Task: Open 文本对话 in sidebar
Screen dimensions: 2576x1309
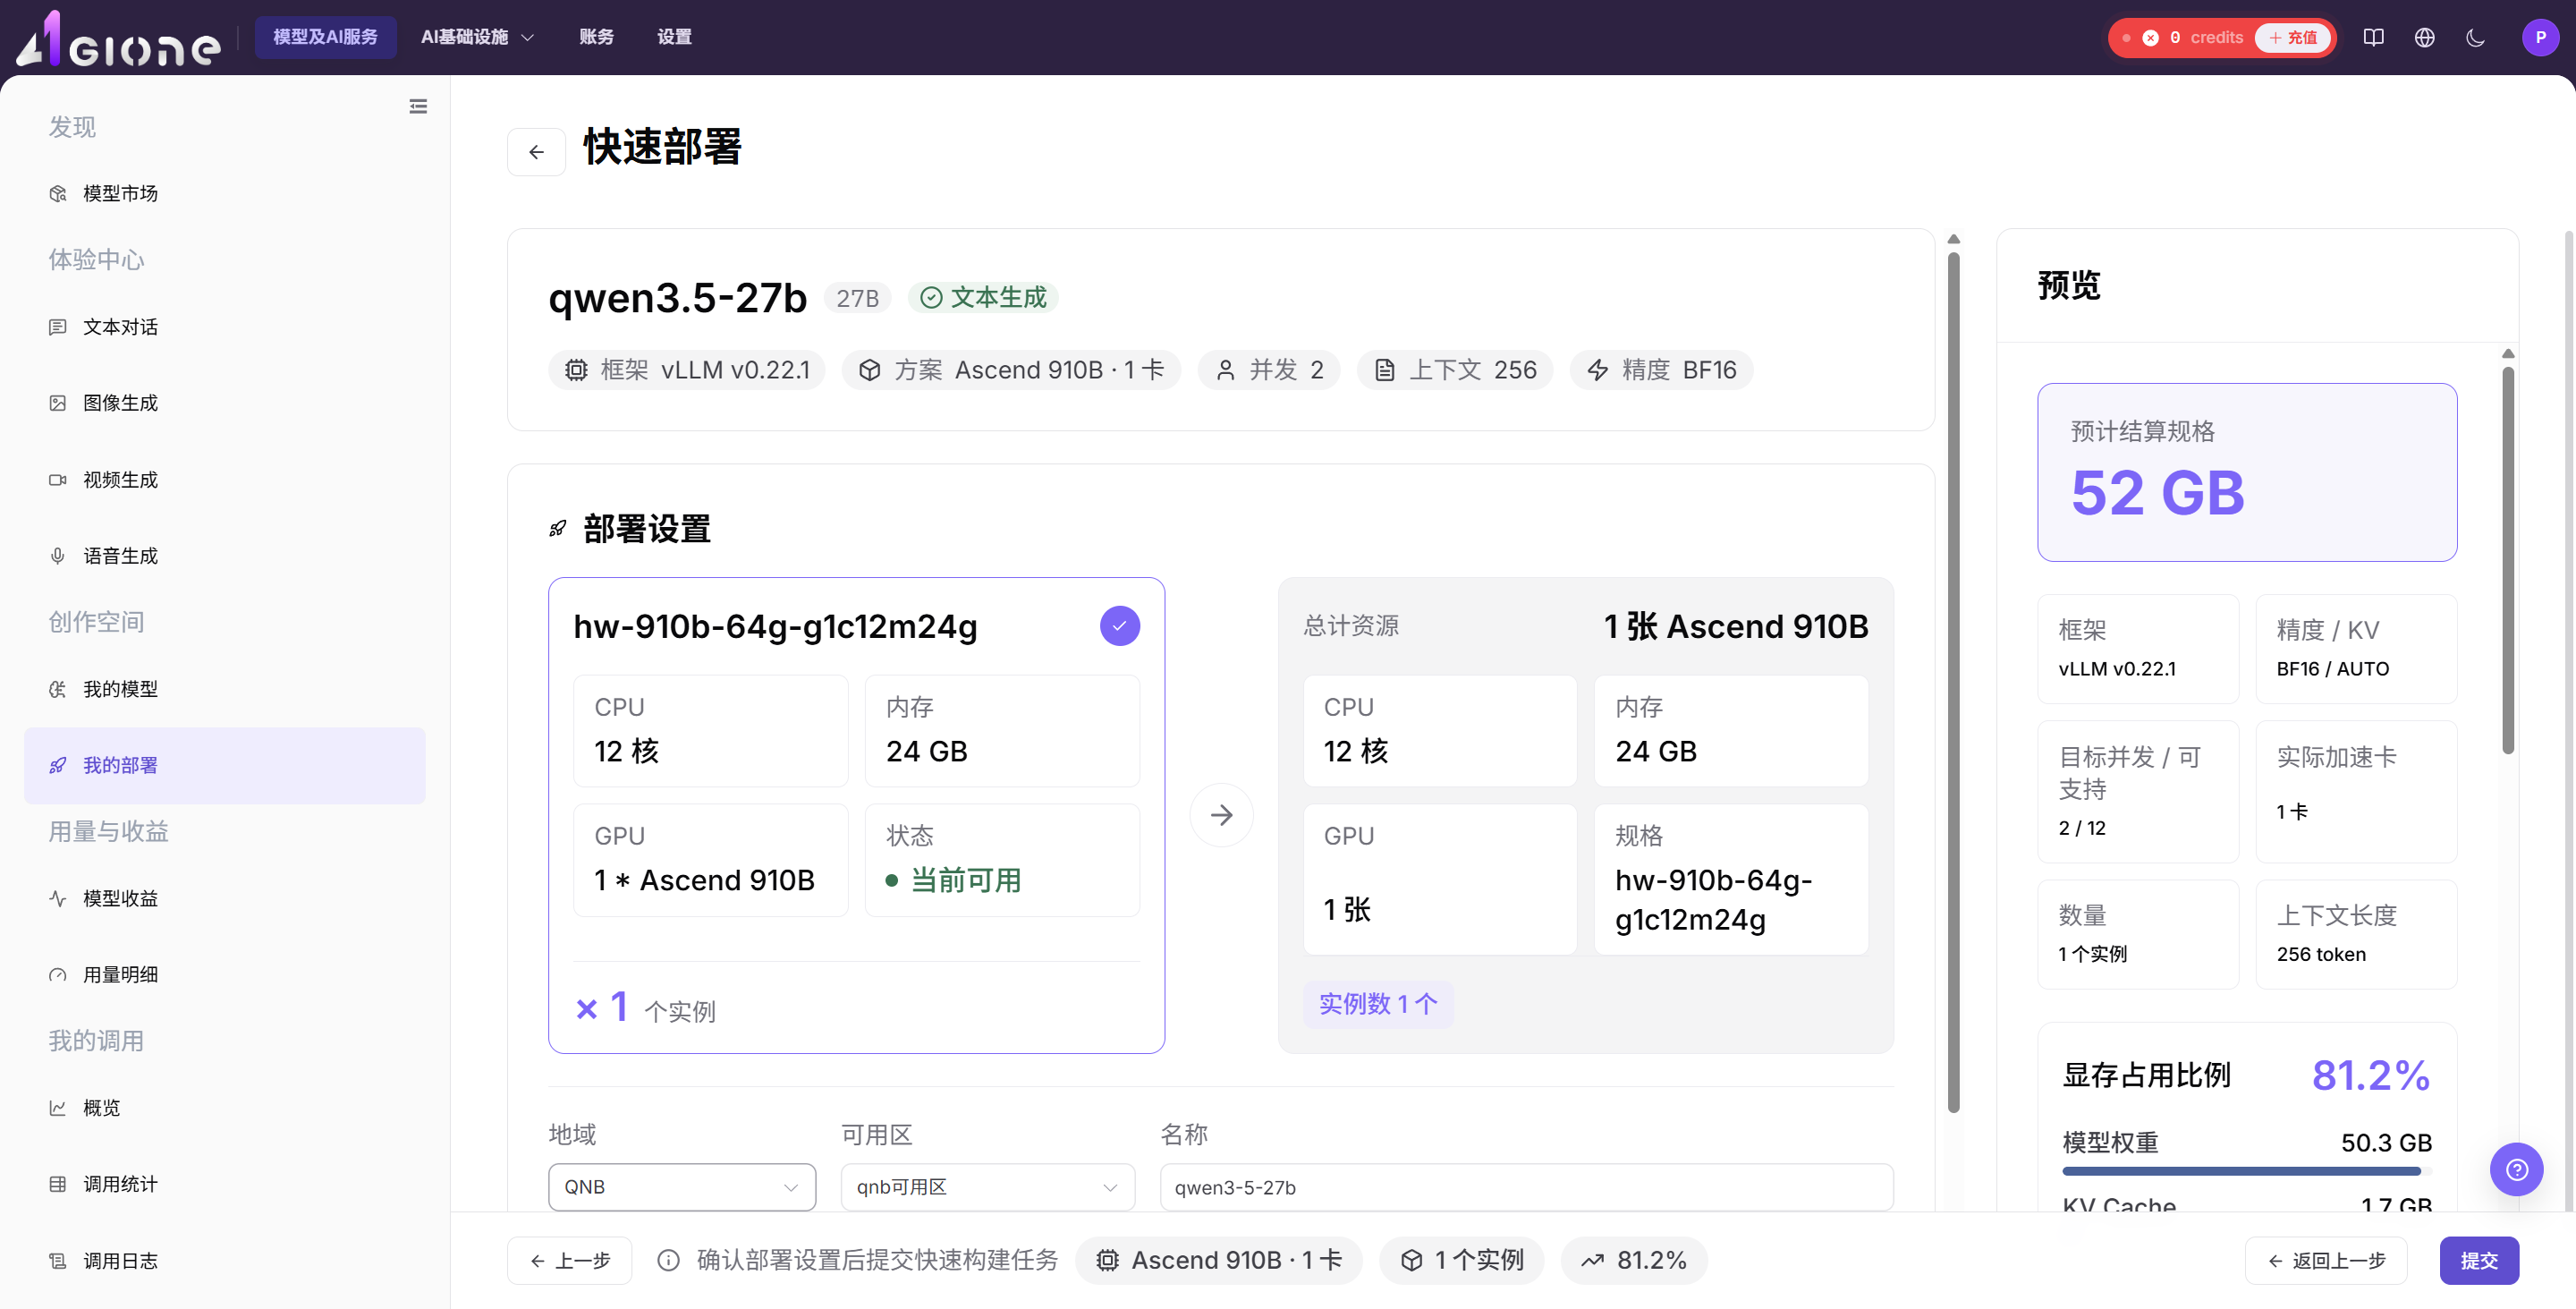Action: 225,327
